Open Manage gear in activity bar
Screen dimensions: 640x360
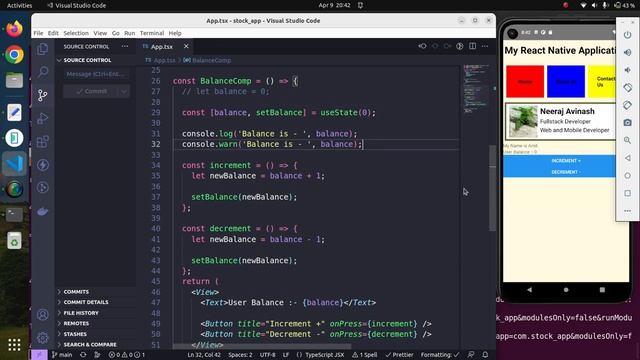pos(42,338)
